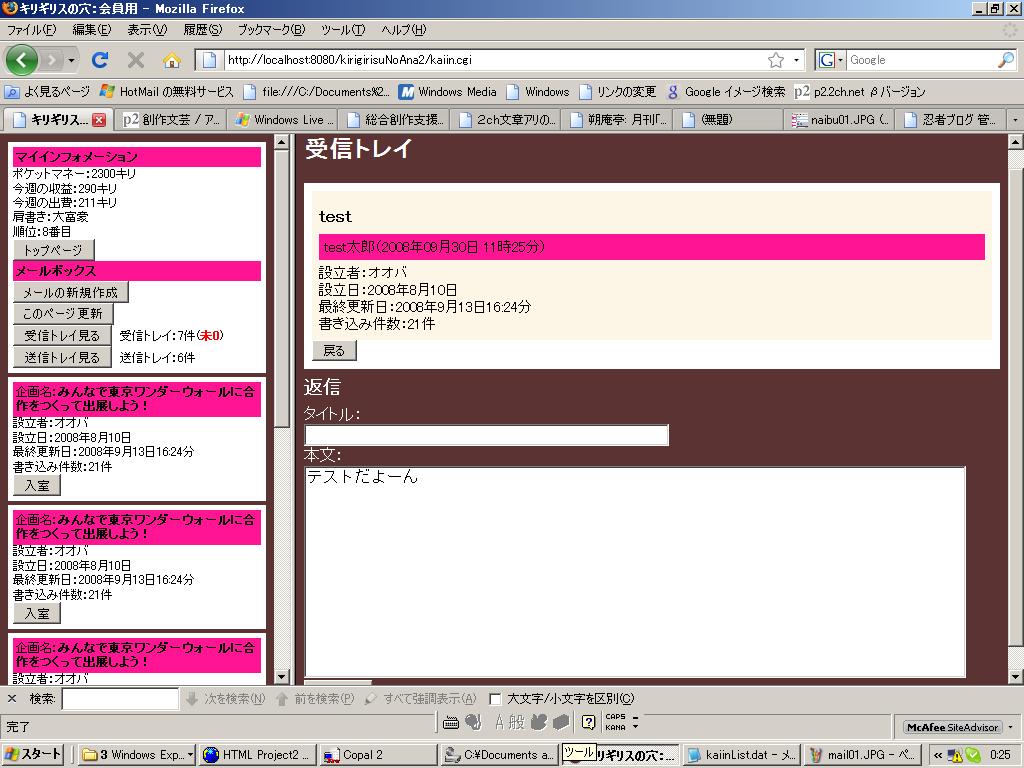Bookmark this page with the star icon
Screen dimensions: 1024x768
coord(775,60)
